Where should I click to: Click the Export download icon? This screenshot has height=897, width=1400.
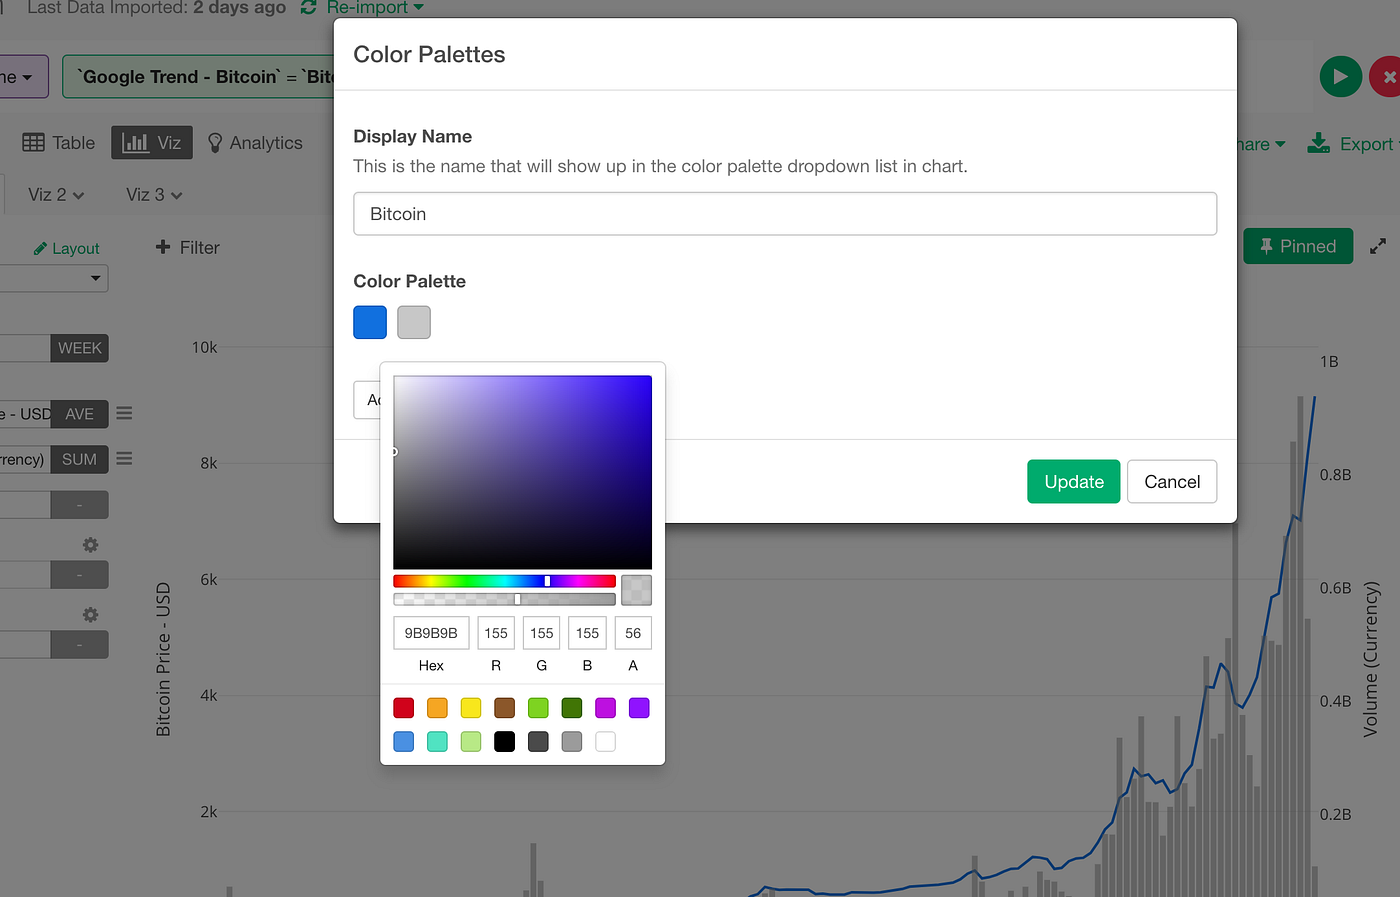(1318, 143)
